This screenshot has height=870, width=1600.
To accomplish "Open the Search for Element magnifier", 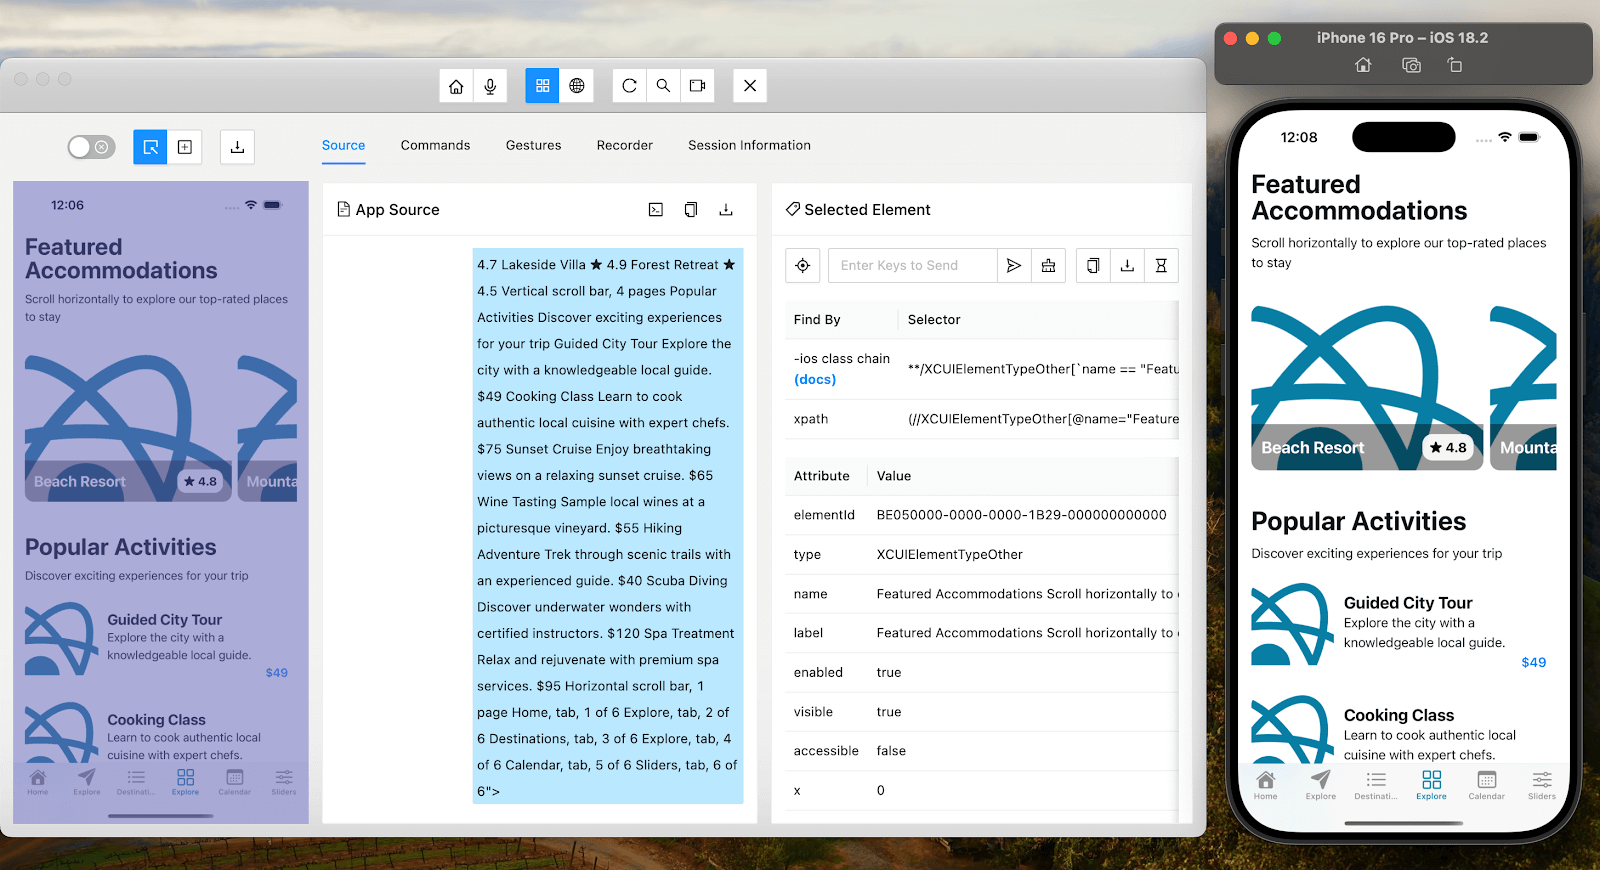I will click(663, 86).
